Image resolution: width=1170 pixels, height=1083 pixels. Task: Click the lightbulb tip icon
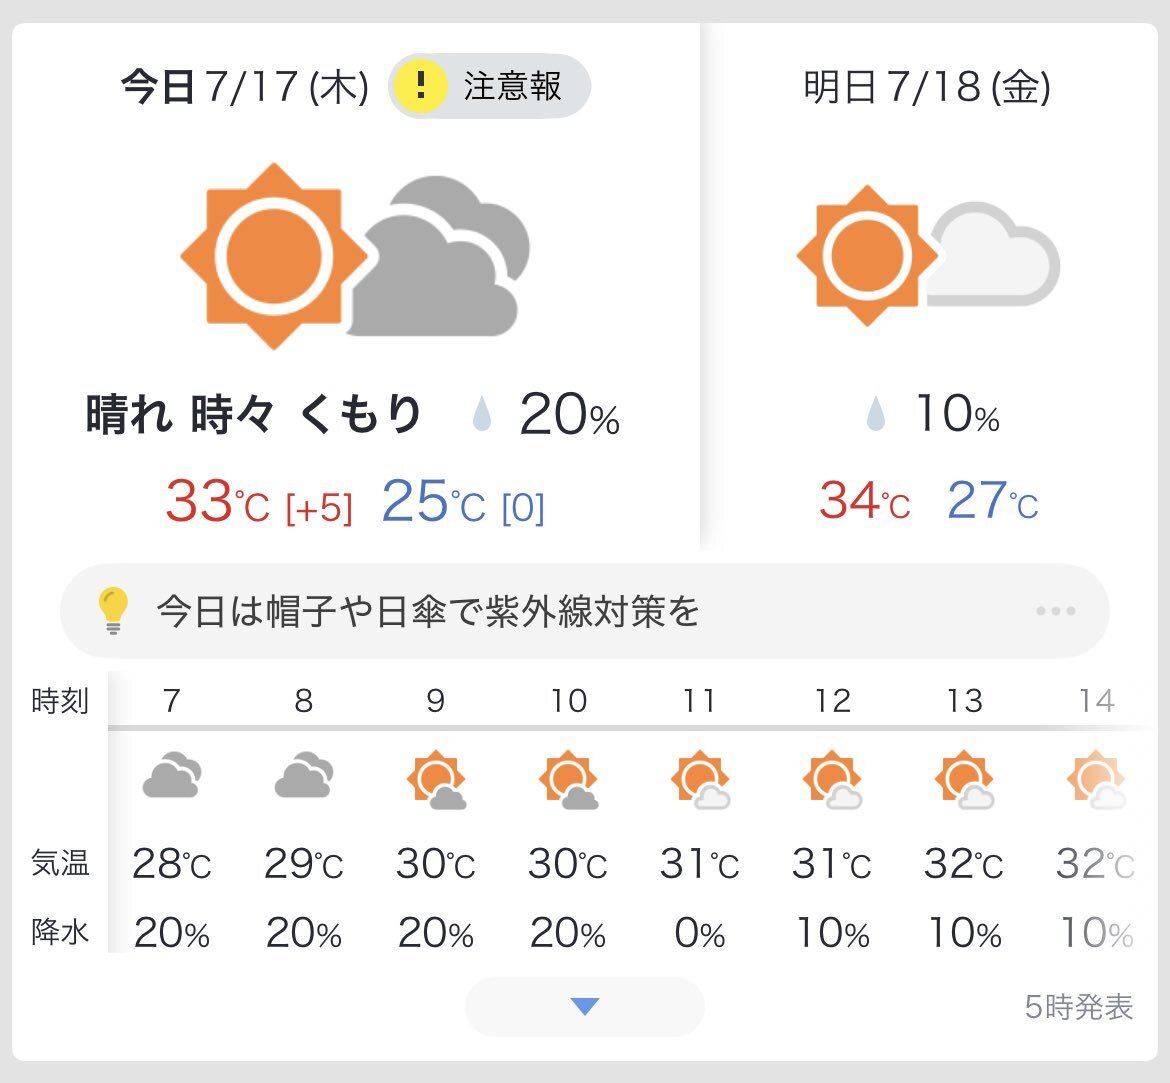(x=113, y=611)
